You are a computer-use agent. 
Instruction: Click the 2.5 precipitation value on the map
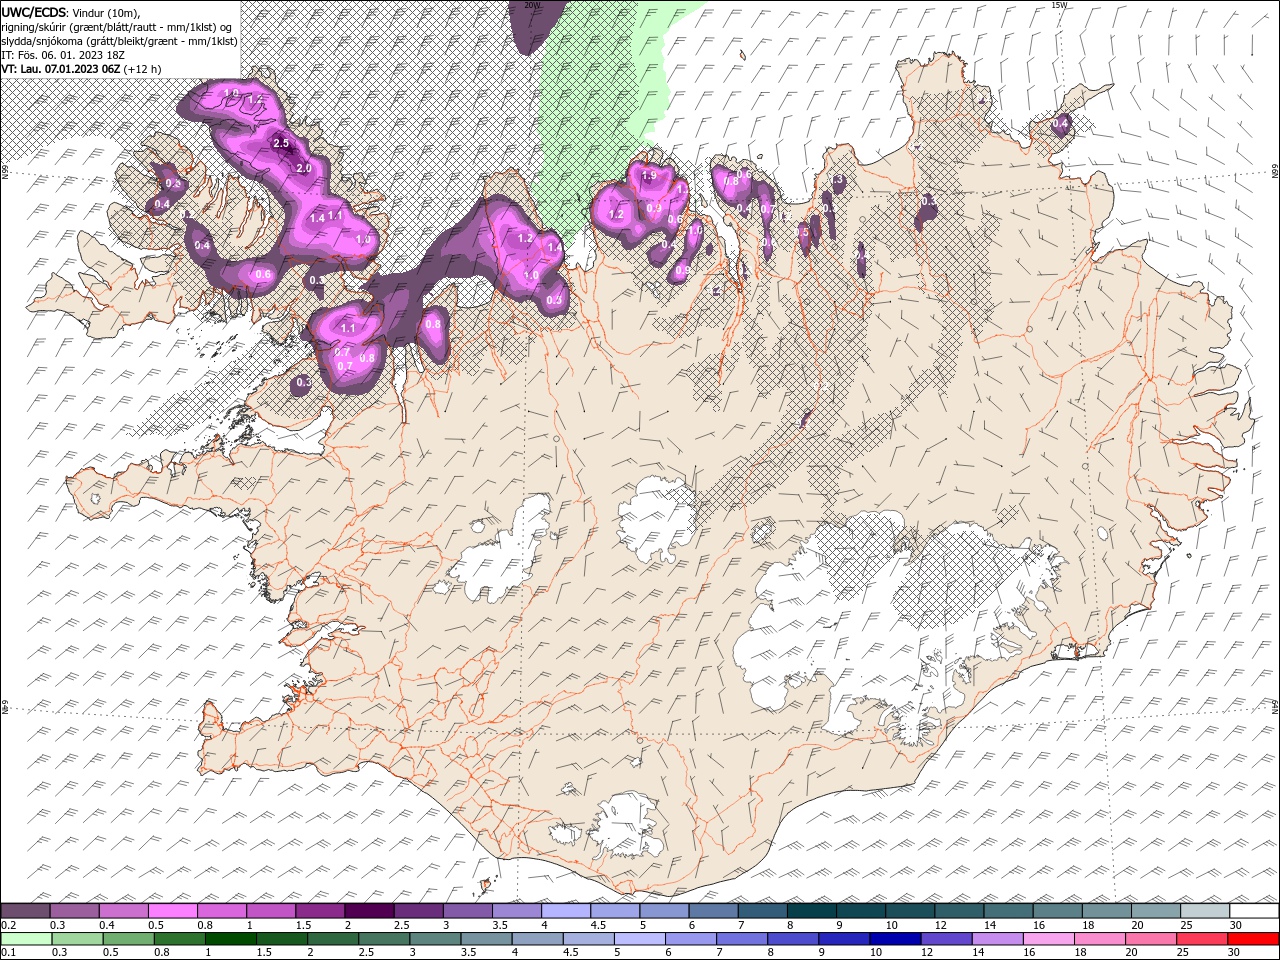click(x=281, y=143)
